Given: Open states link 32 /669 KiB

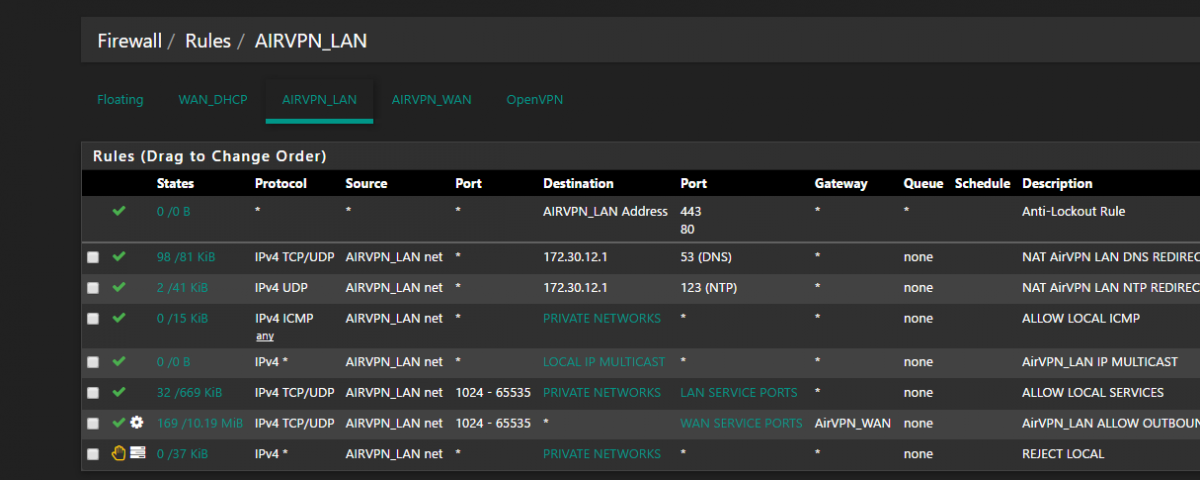Looking at the screenshot, I should pyautogui.click(x=189, y=393).
